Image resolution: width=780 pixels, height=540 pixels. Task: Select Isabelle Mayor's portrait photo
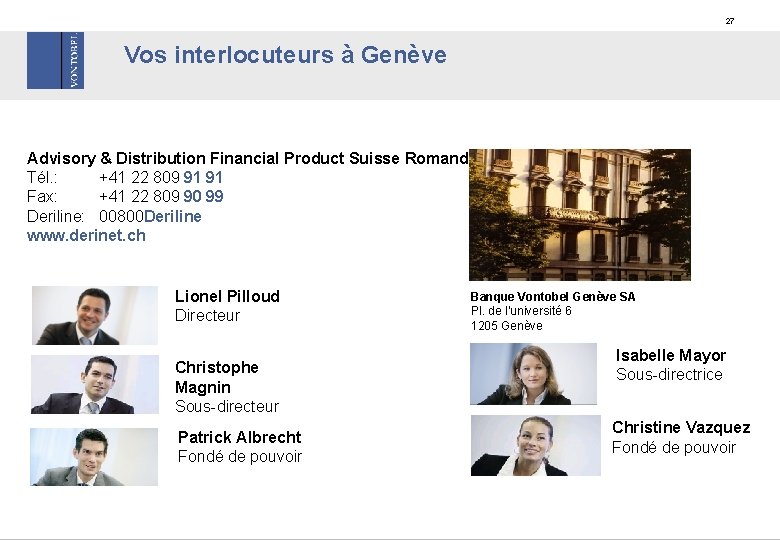533,373
